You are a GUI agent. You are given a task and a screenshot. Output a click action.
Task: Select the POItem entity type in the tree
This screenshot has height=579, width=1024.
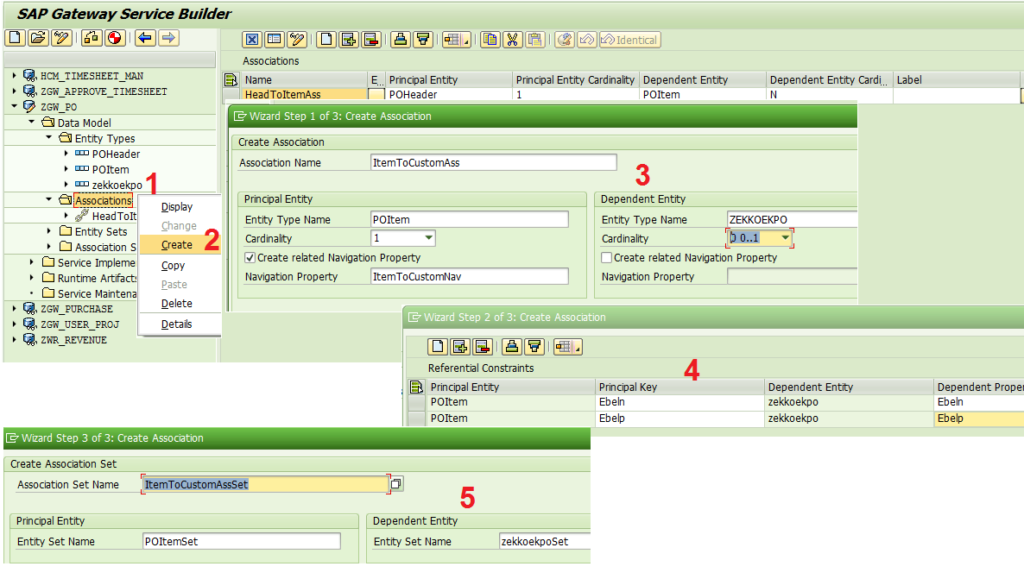point(110,169)
